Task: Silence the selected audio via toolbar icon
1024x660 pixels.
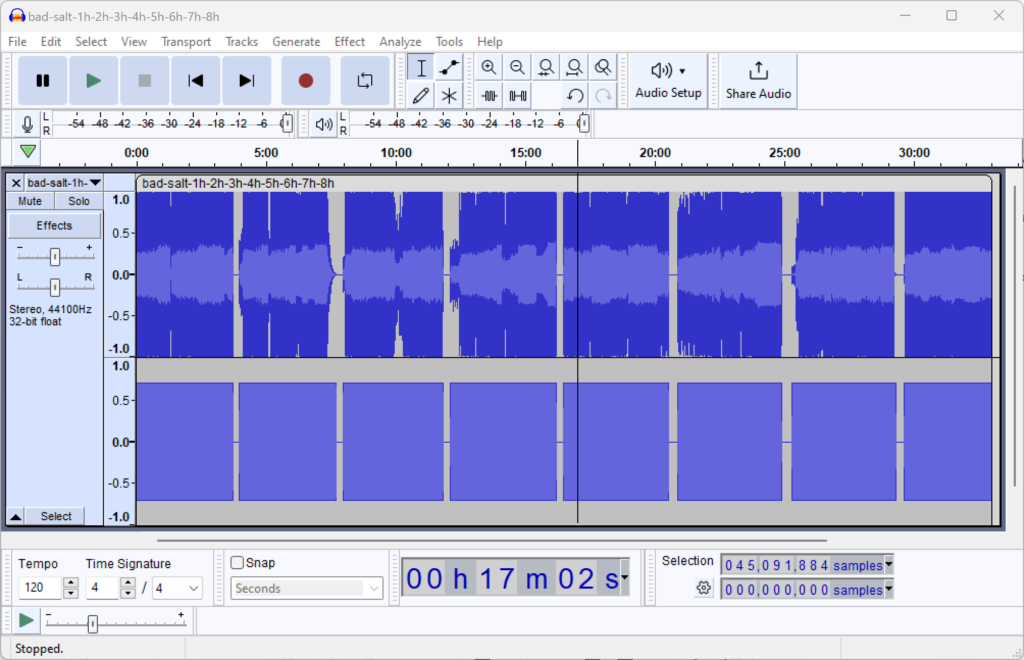Action: tap(517, 95)
